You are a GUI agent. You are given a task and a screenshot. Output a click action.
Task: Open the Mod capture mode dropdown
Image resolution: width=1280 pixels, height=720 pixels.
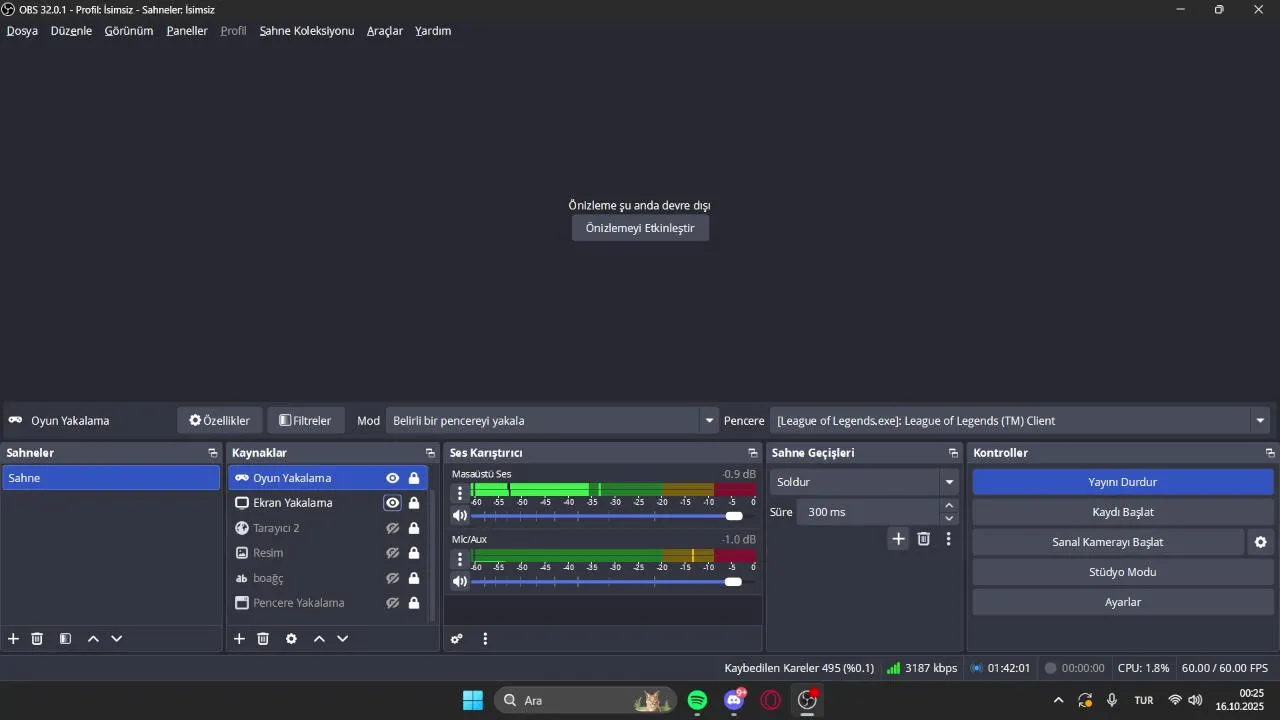coord(552,421)
